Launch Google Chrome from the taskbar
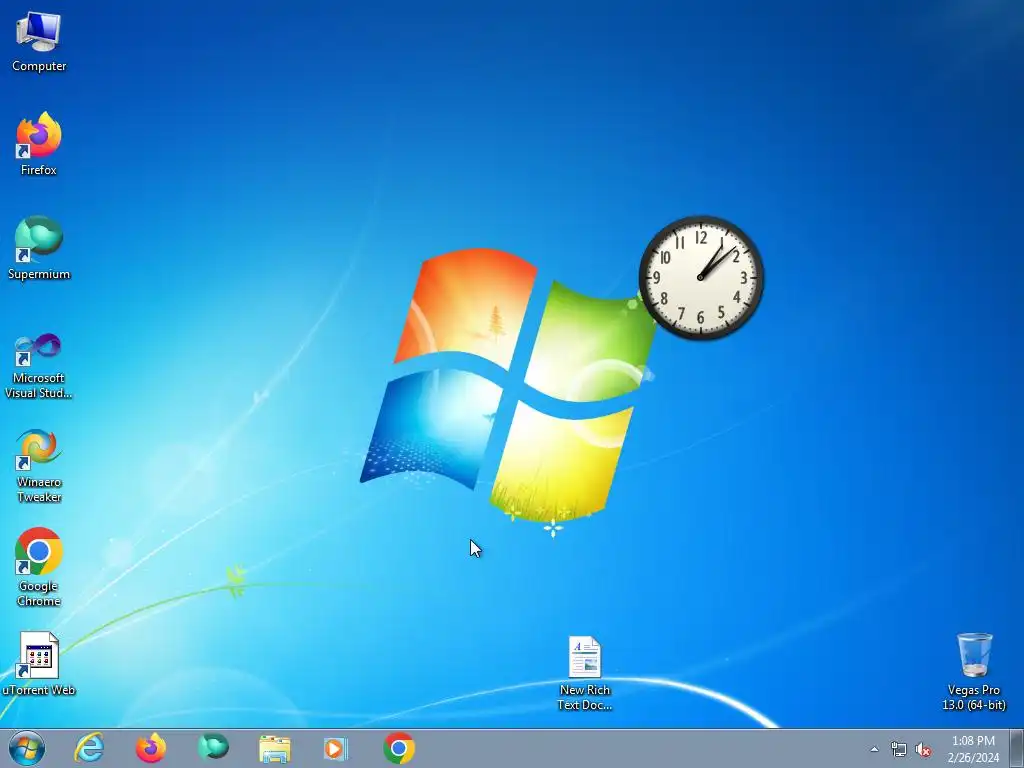The width and height of the screenshot is (1024, 768). click(x=399, y=748)
